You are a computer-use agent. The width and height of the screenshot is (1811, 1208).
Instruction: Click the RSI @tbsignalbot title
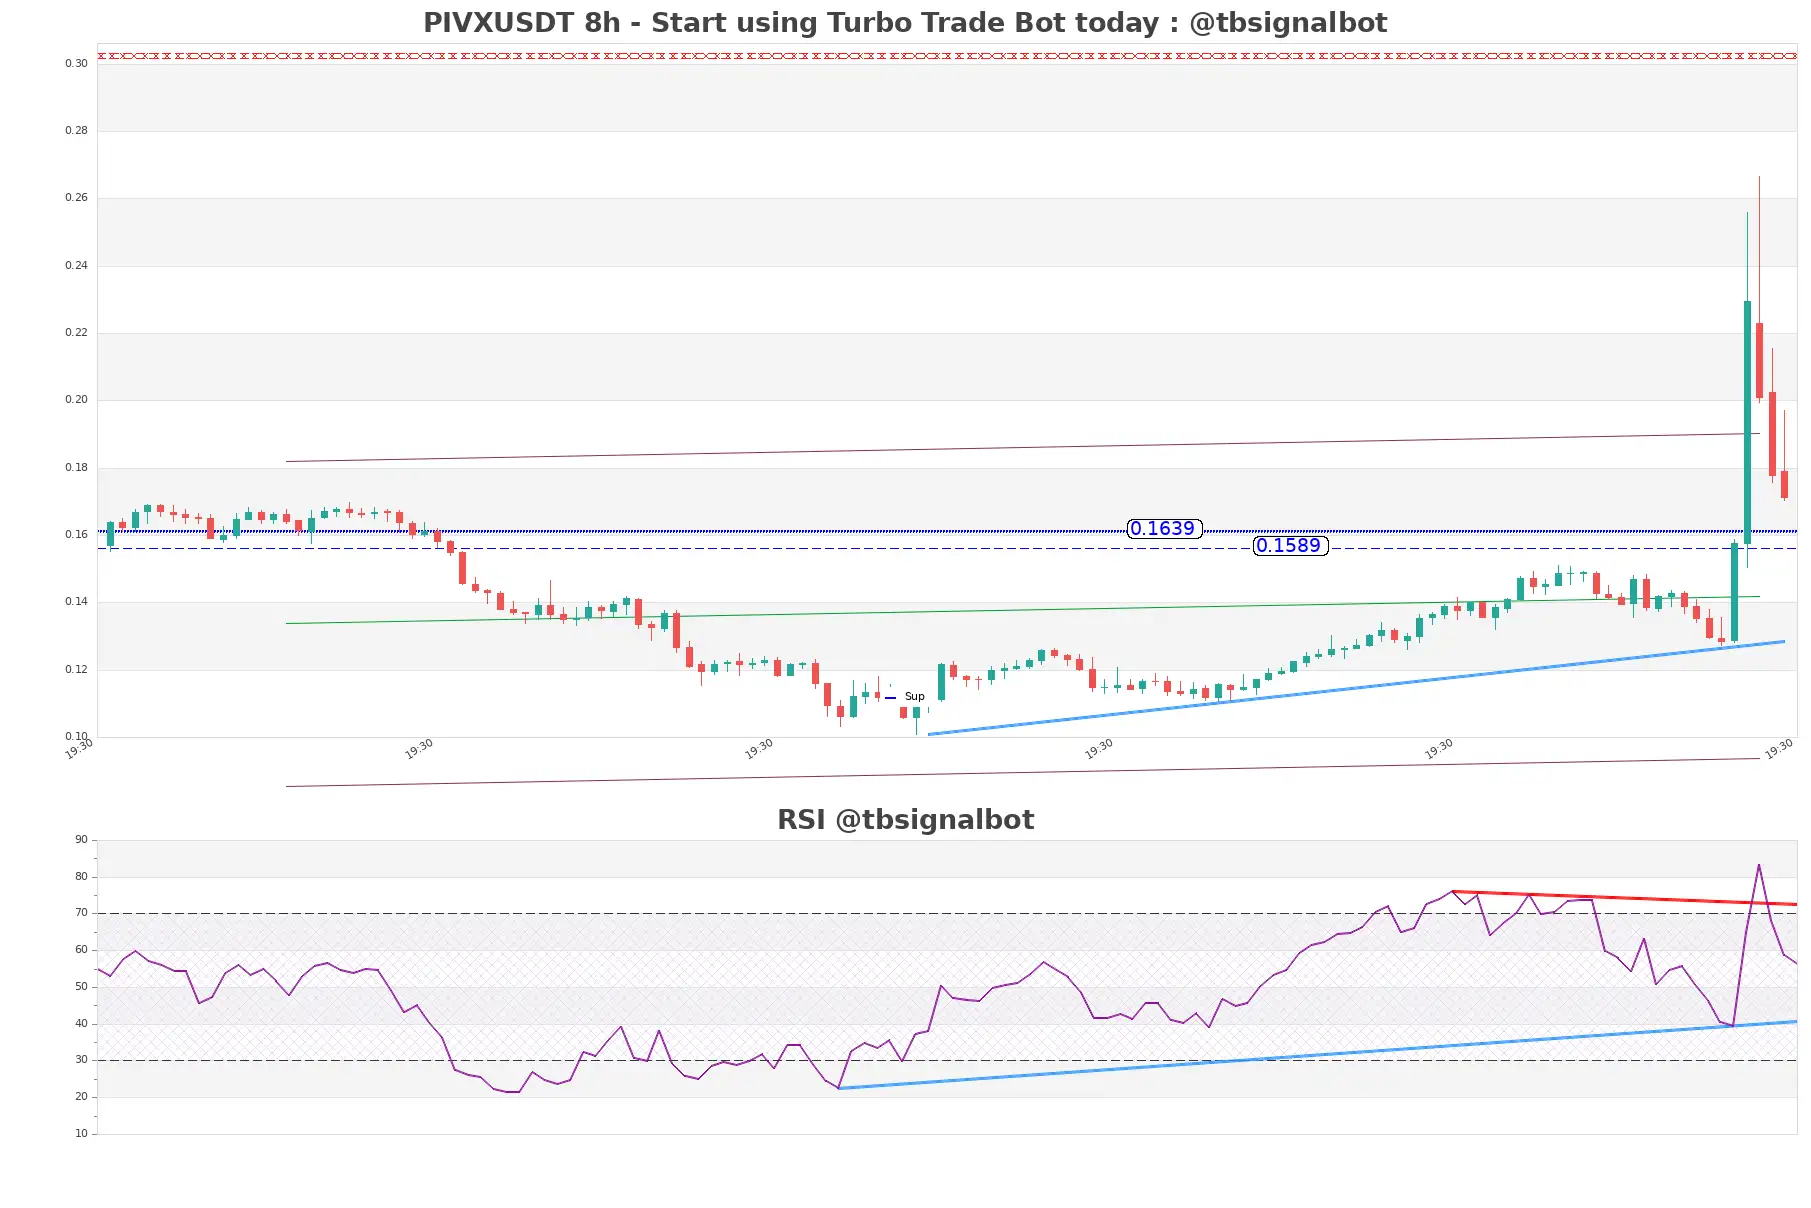click(x=905, y=820)
